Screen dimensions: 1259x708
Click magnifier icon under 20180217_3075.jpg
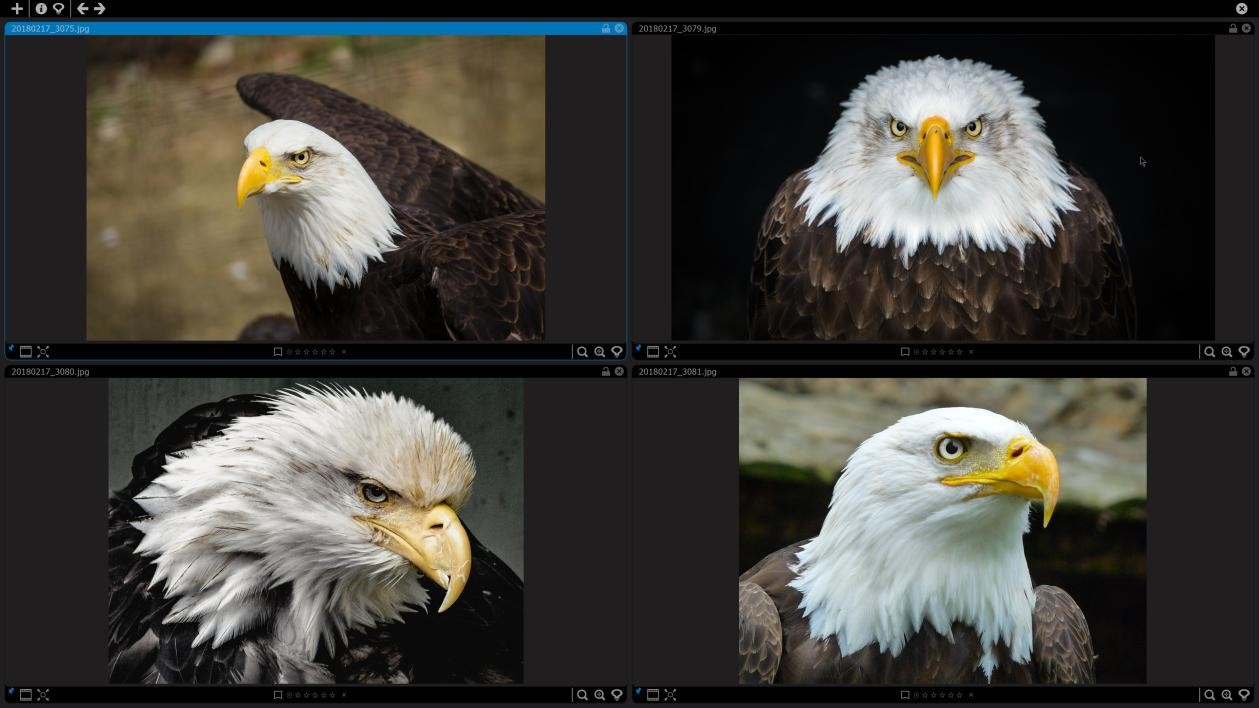click(x=582, y=352)
